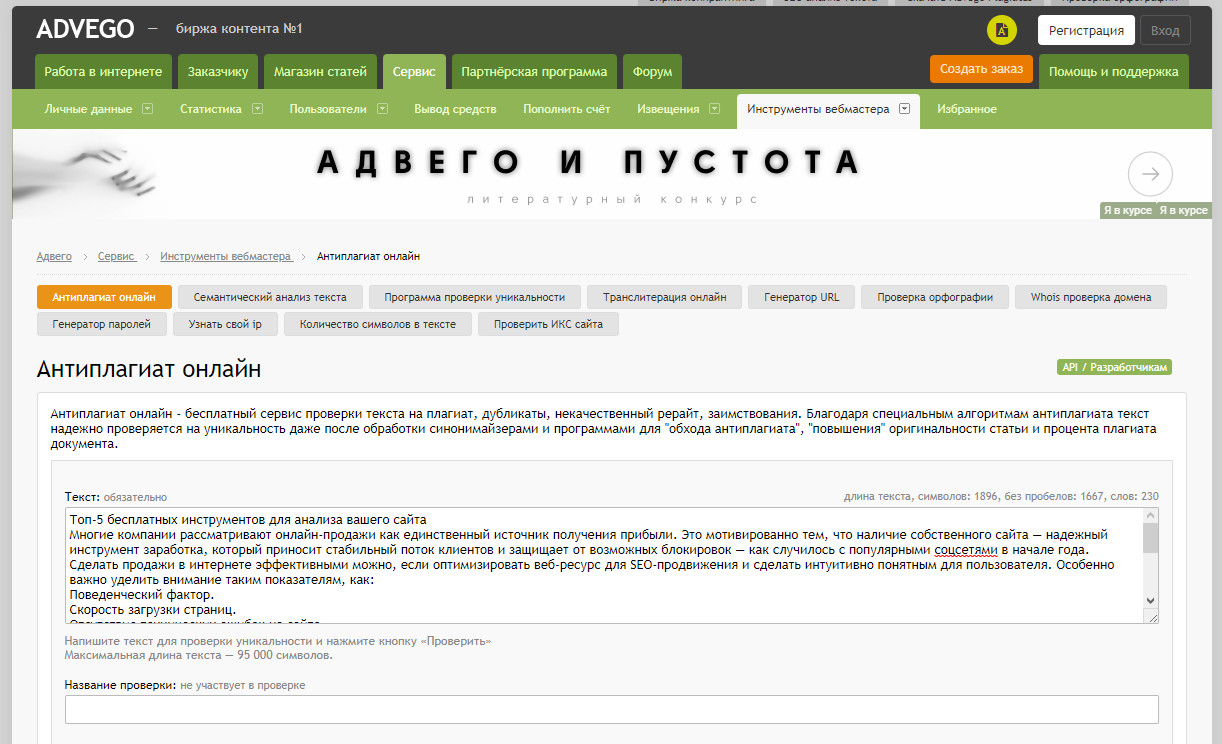Open the Личные данные submenu item
1222x744 pixels.
(x=88, y=109)
